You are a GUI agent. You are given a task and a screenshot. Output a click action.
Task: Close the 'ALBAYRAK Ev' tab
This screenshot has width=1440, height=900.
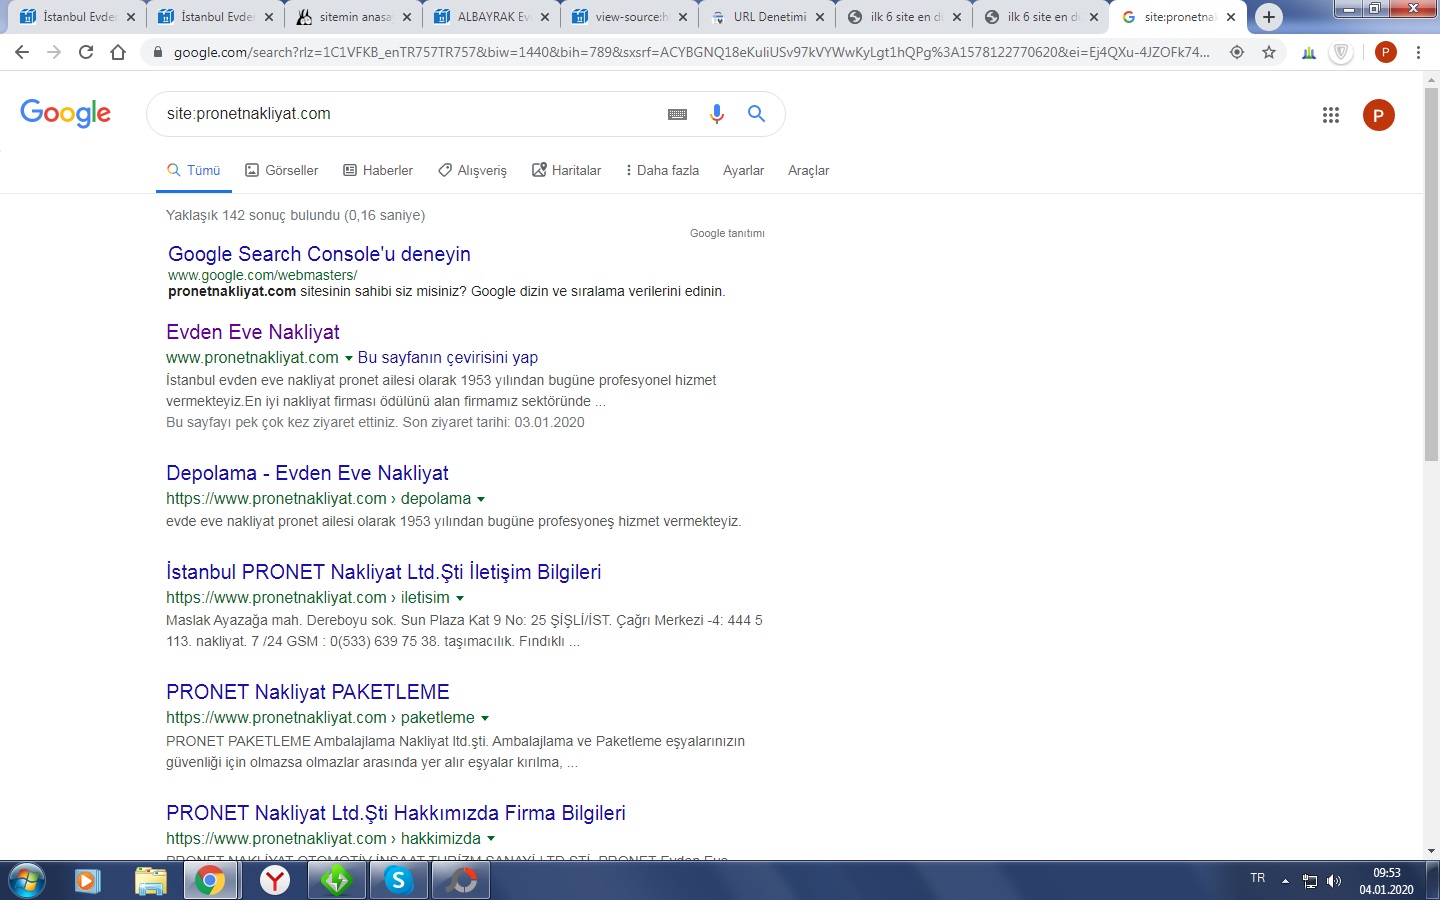tap(545, 17)
